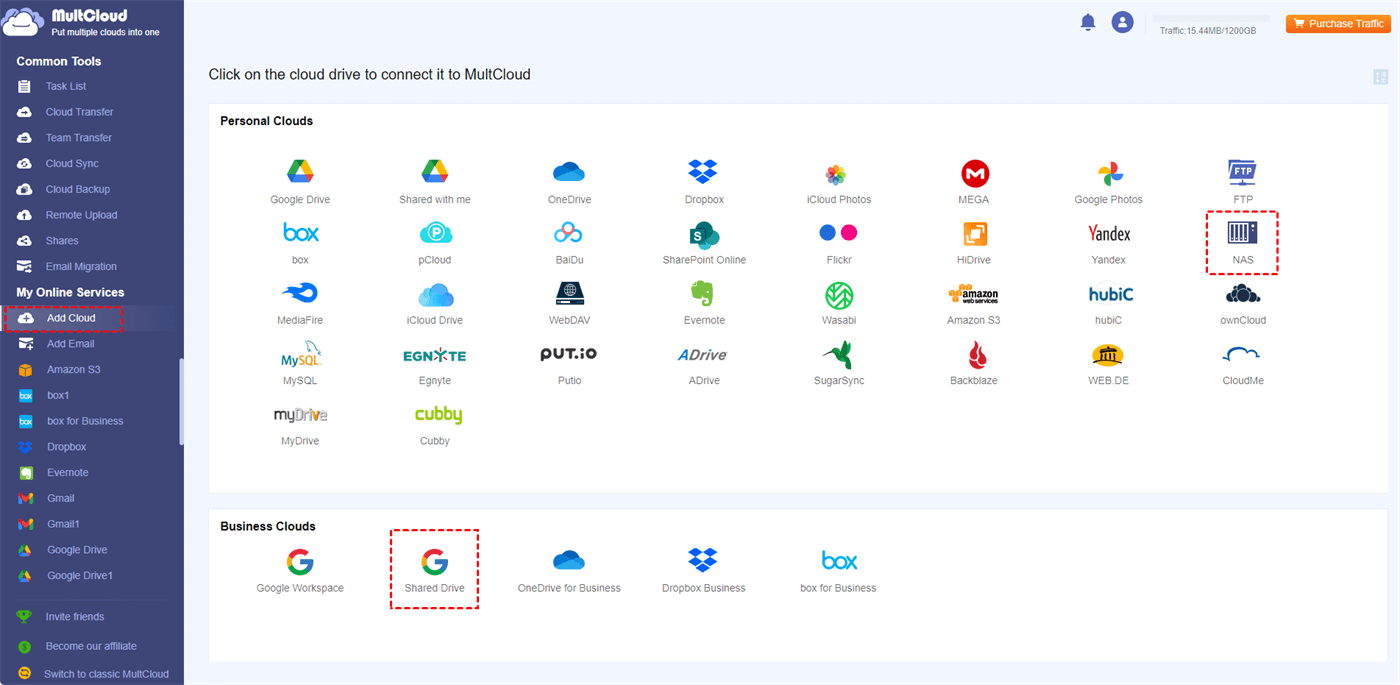Choose the box personal cloud icon
1400x685 pixels.
click(300, 233)
